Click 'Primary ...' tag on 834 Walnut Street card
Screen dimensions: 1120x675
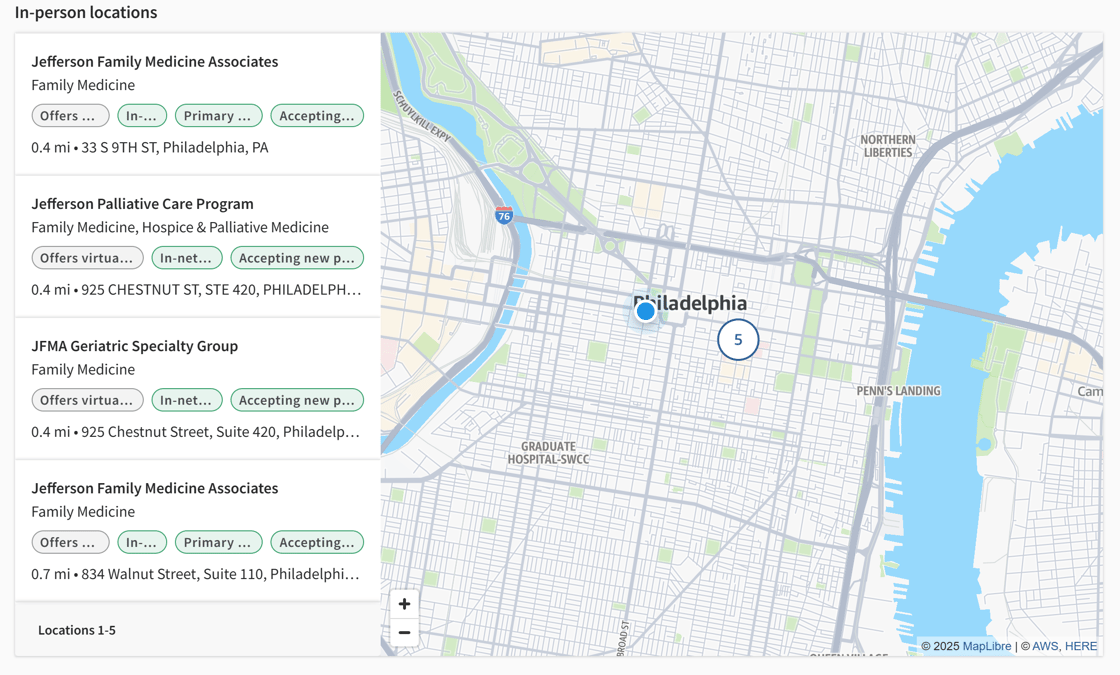[219, 542]
